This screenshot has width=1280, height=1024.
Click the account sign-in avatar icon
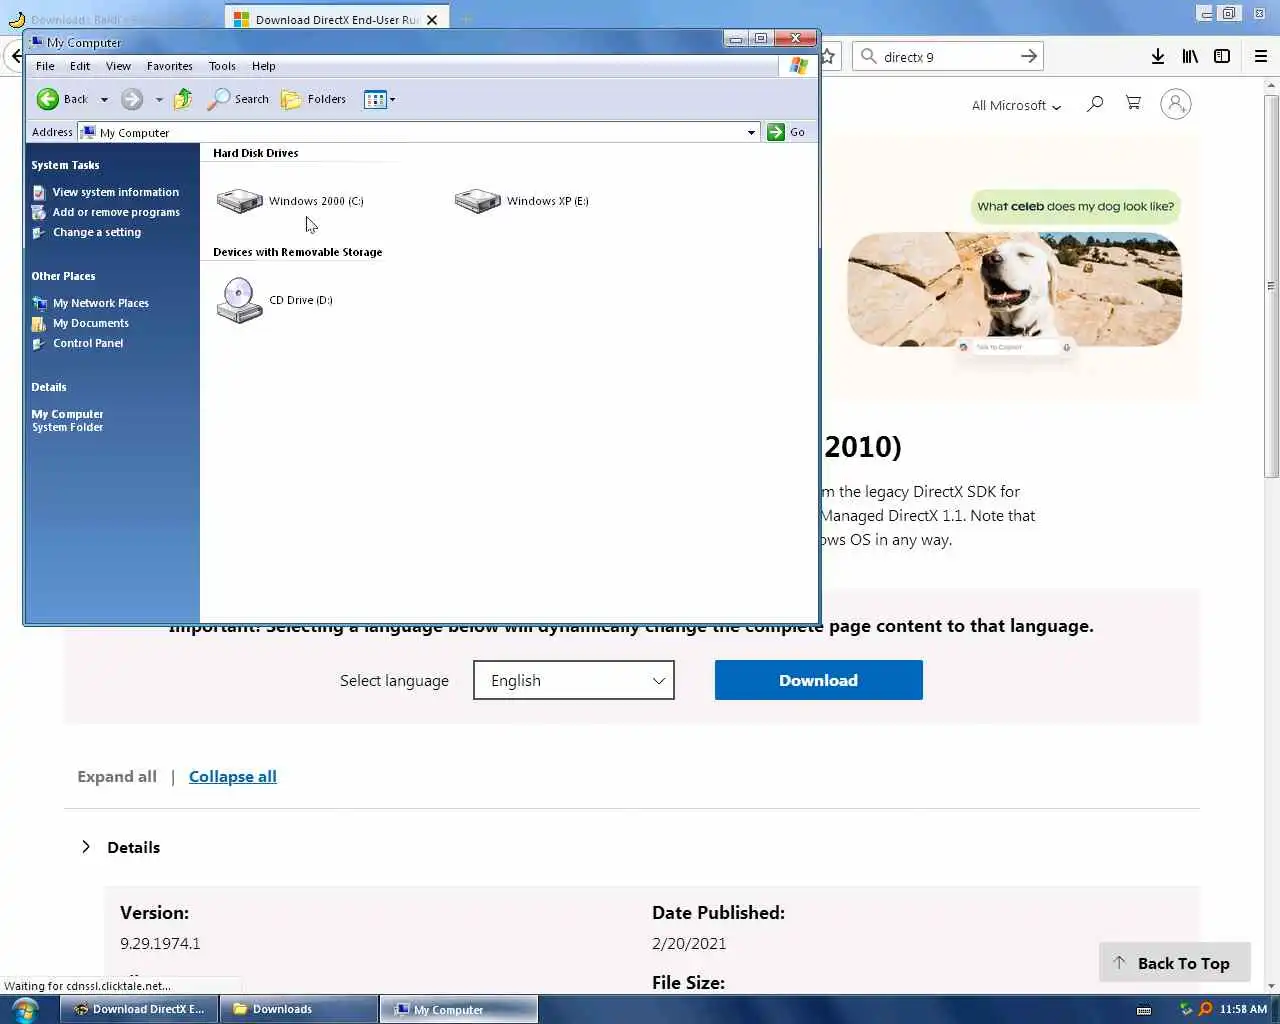click(1176, 104)
